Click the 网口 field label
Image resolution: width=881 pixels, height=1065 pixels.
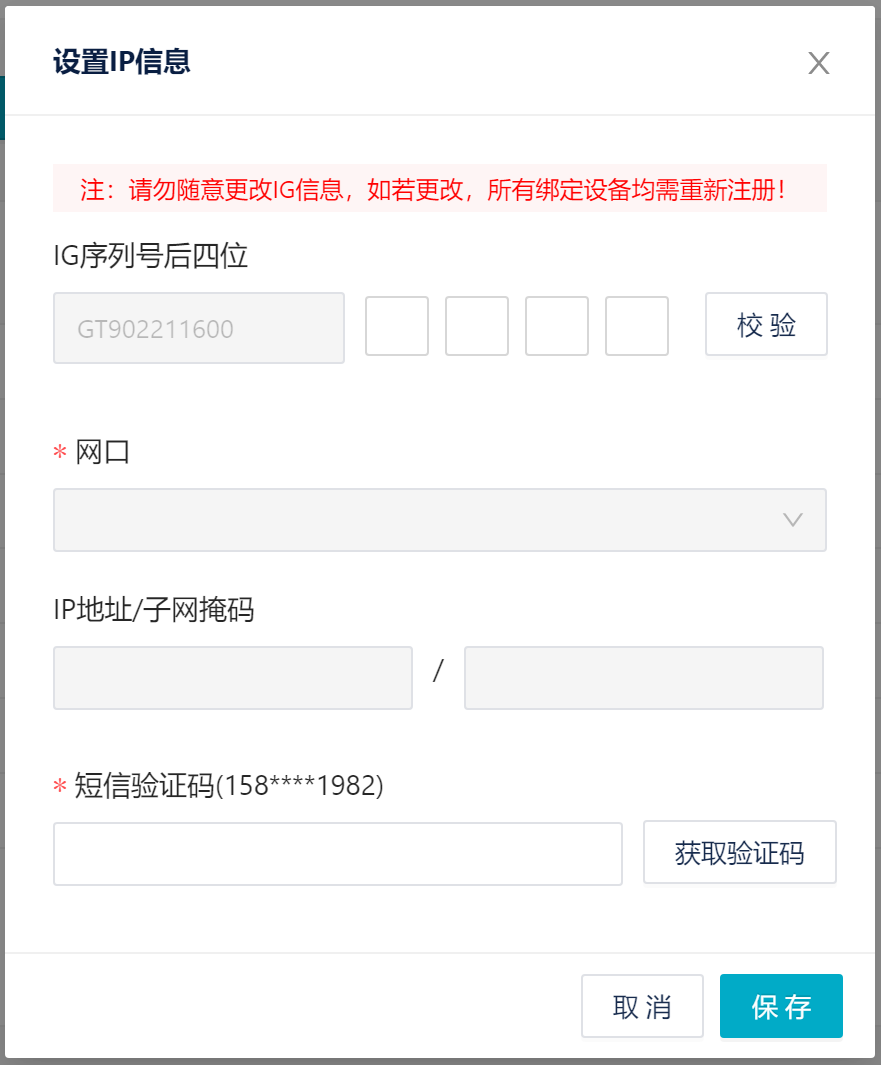click(103, 453)
